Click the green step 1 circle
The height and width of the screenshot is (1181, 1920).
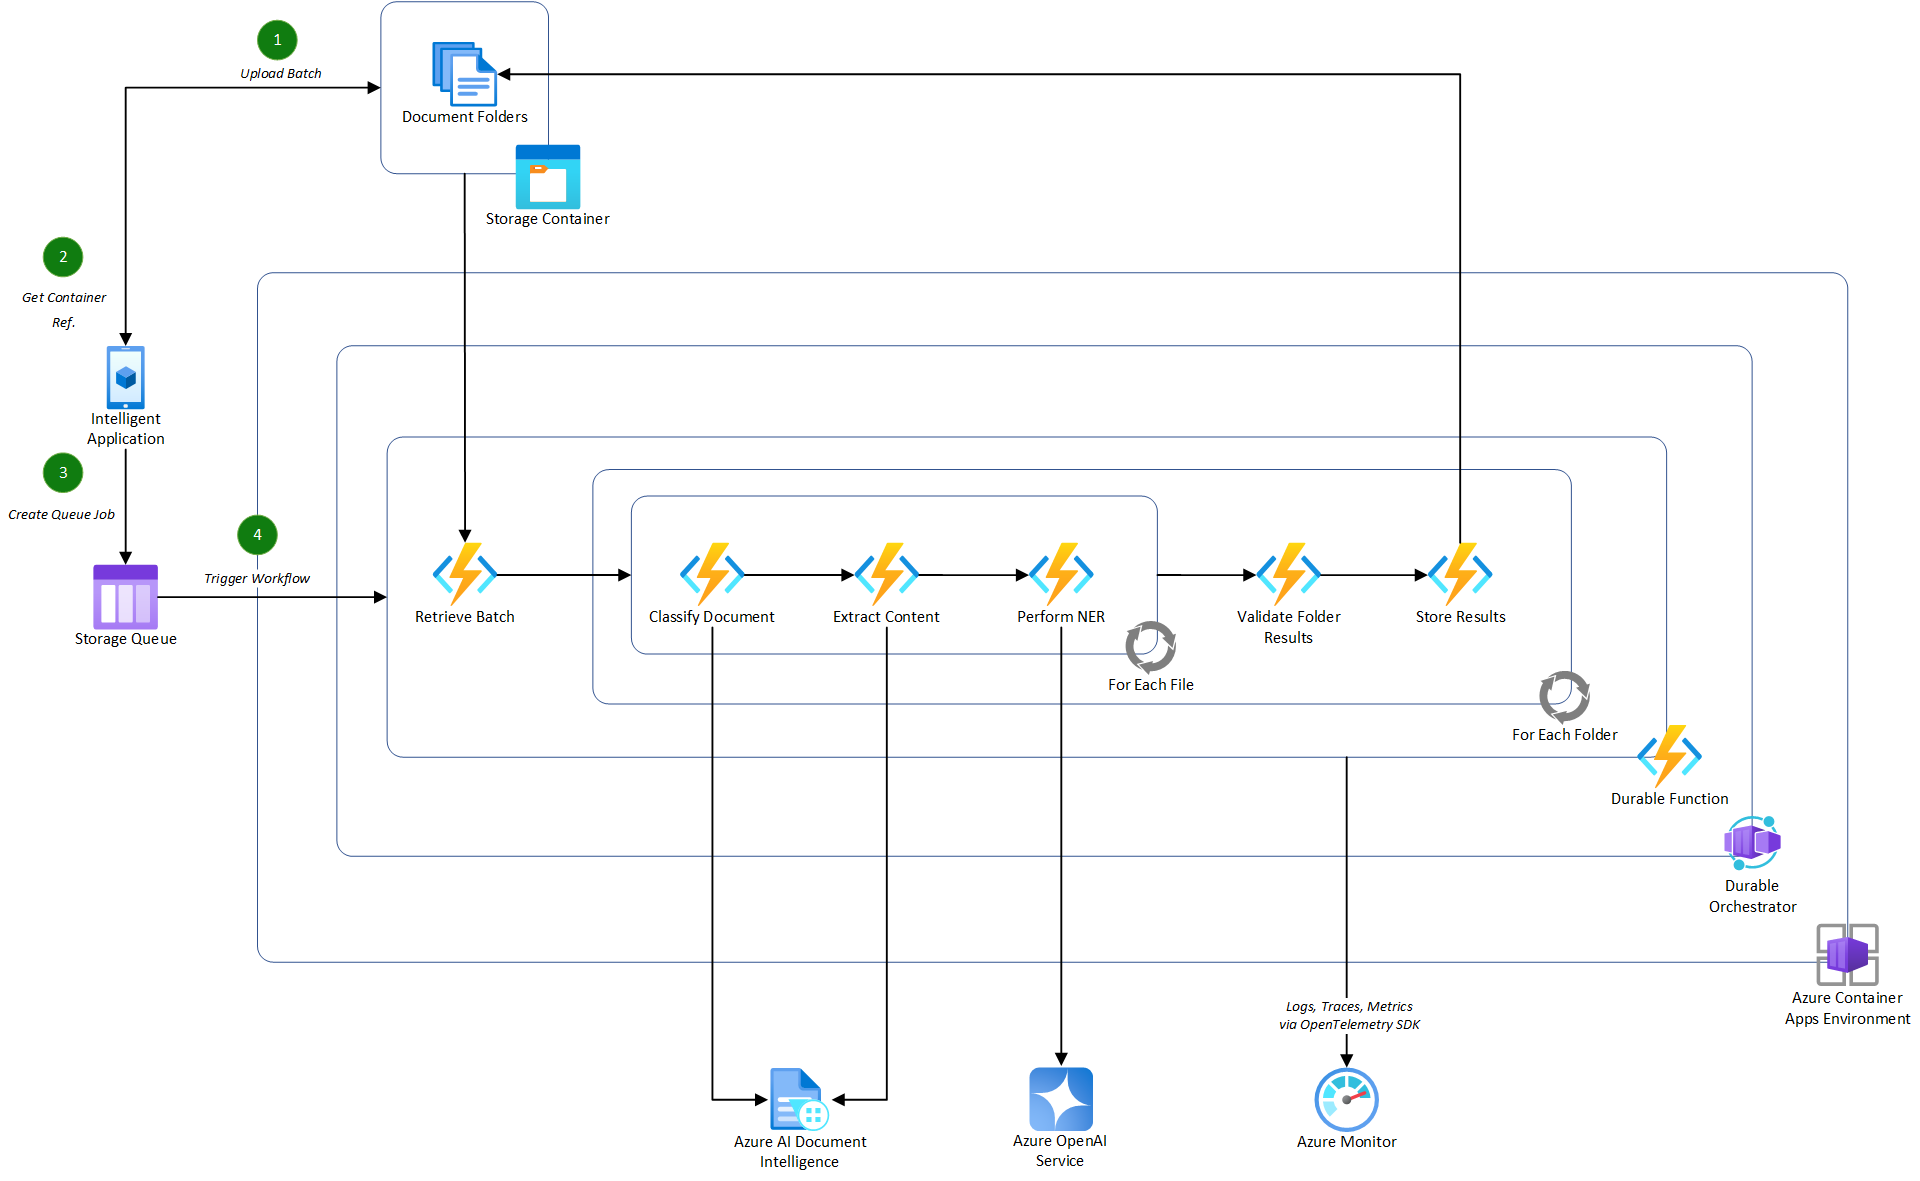click(277, 40)
